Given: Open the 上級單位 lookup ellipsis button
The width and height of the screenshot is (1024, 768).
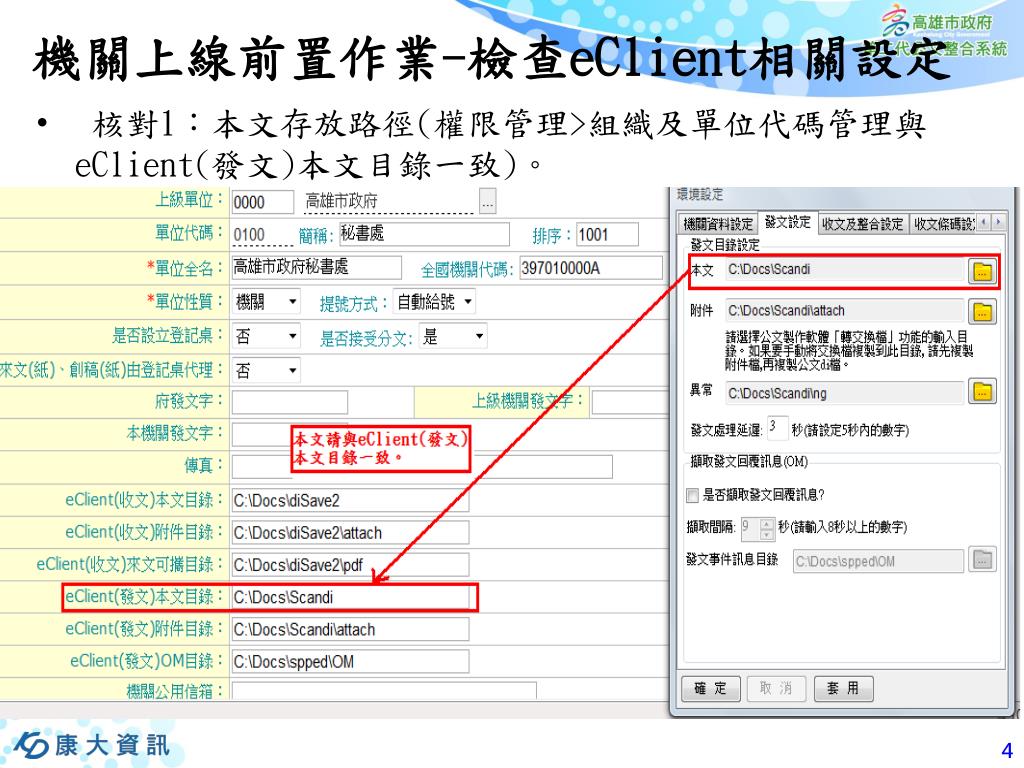Looking at the screenshot, I should point(487,202).
